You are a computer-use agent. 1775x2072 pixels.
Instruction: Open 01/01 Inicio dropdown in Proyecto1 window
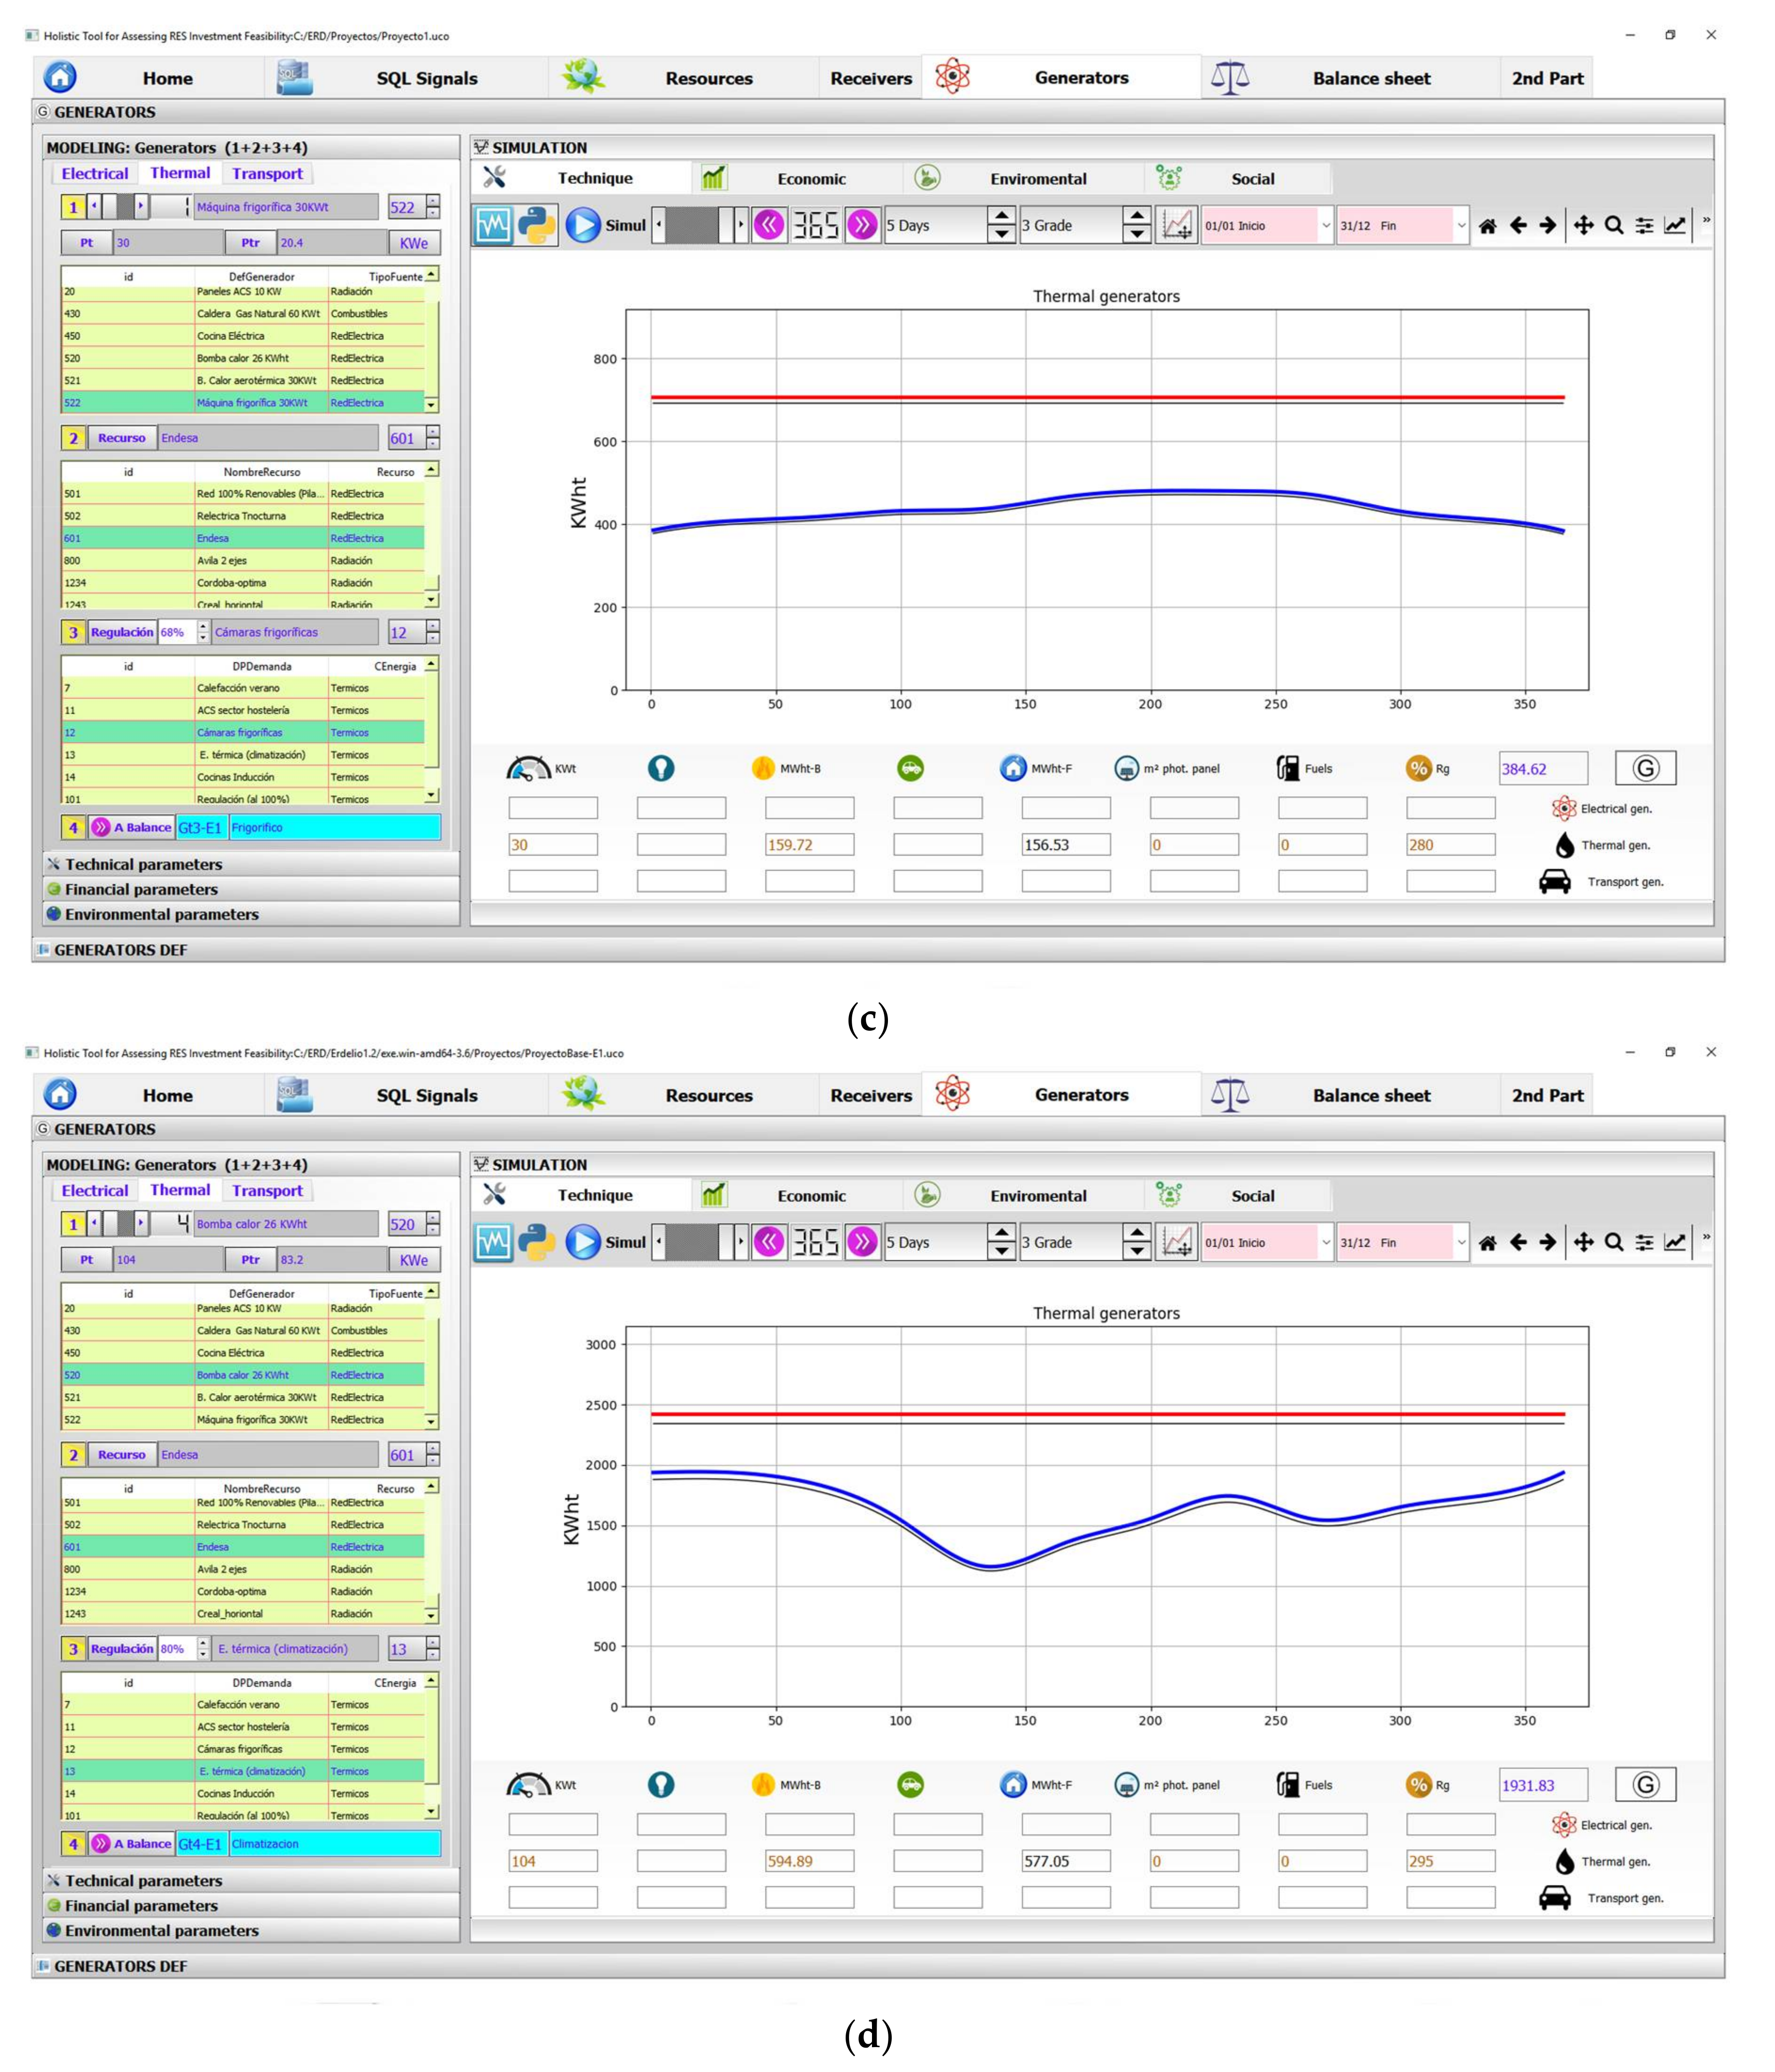click(x=1325, y=226)
